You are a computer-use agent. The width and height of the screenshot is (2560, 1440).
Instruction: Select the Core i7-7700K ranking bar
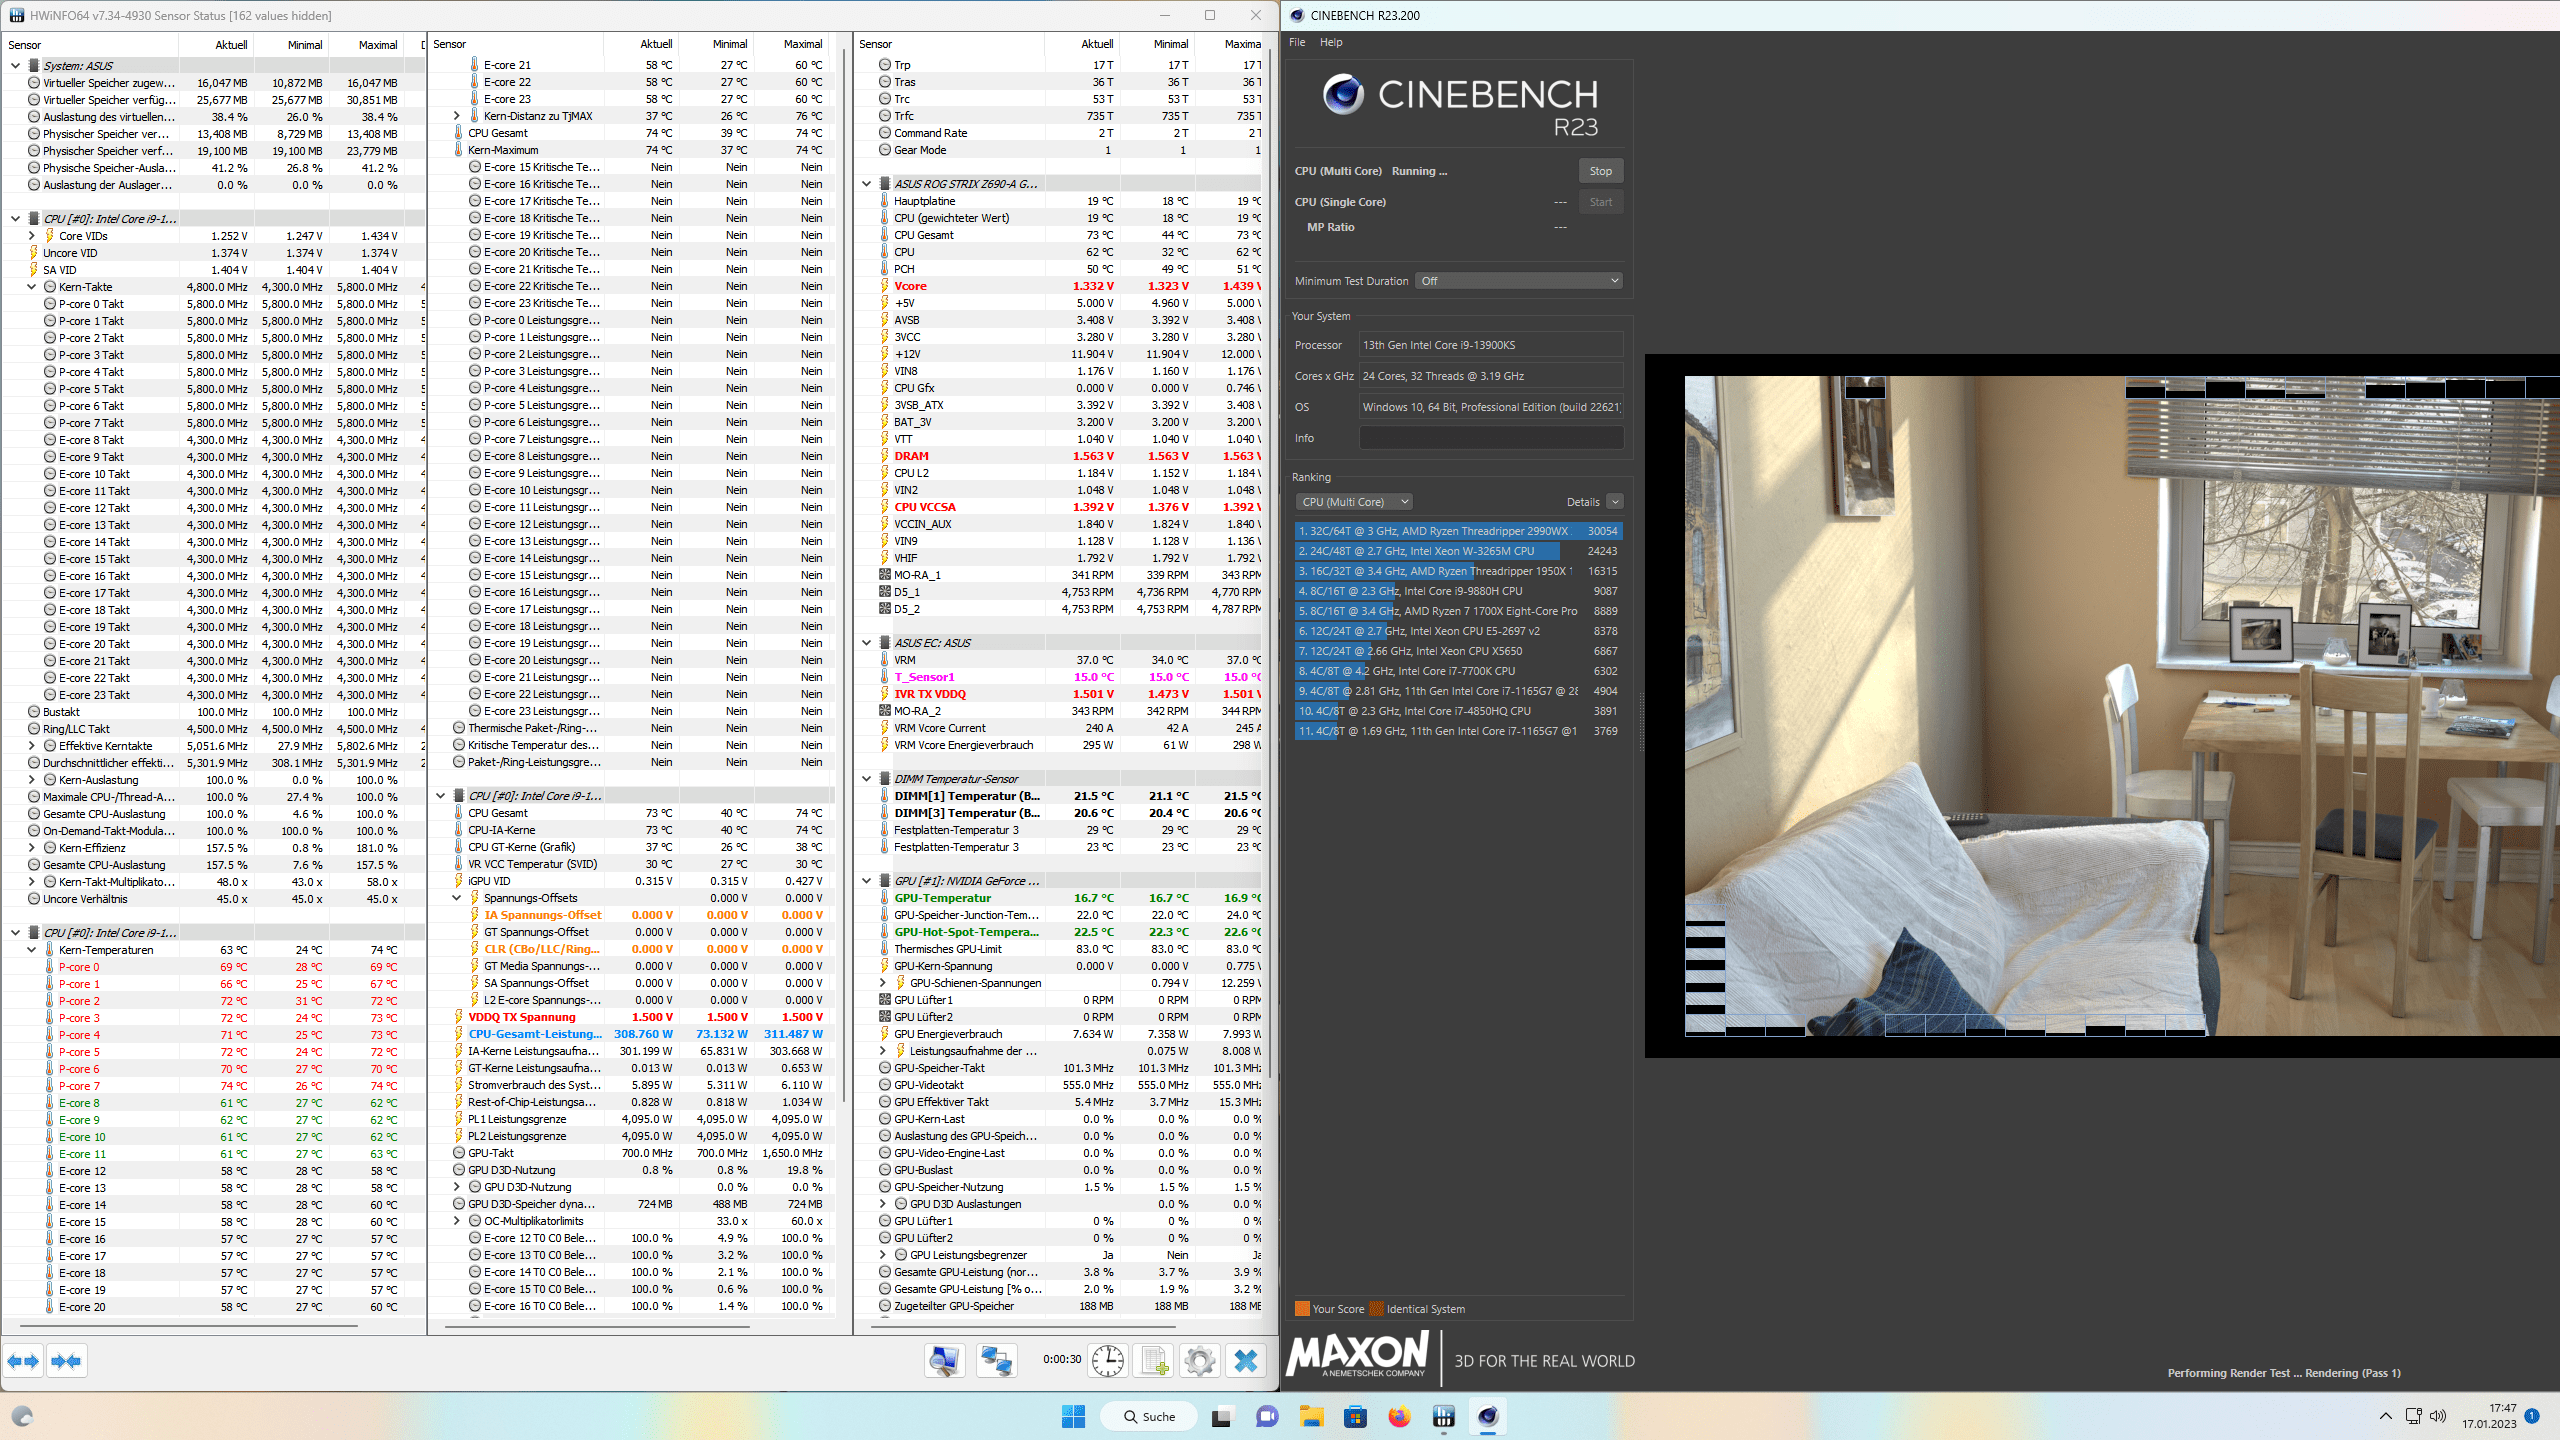1457,671
